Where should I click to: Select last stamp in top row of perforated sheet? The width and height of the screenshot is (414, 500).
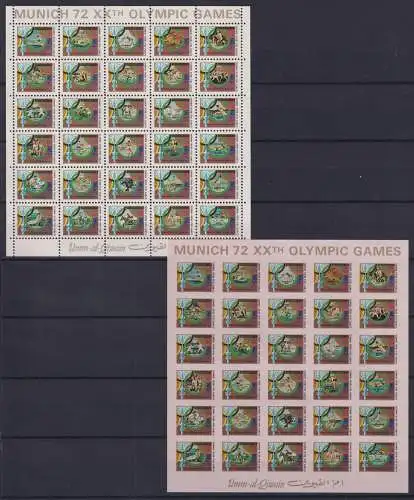(x=218, y=42)
